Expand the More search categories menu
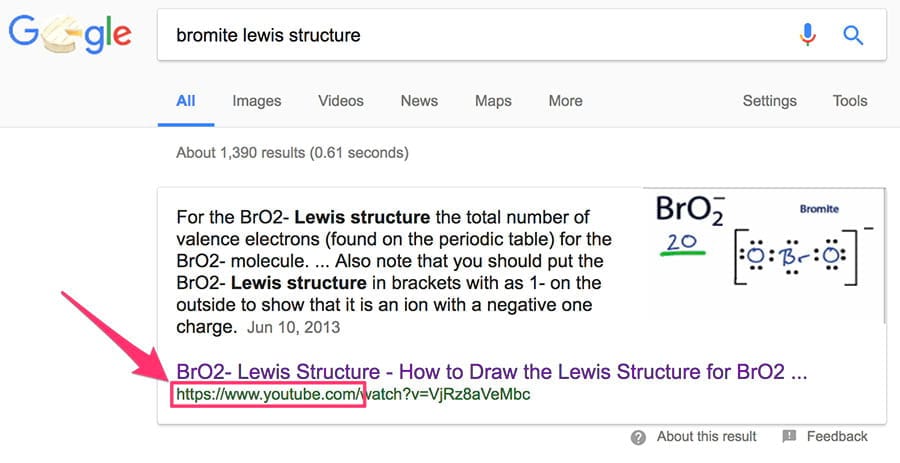This screenshot has width=900, height=463. [x=565, y=101]
